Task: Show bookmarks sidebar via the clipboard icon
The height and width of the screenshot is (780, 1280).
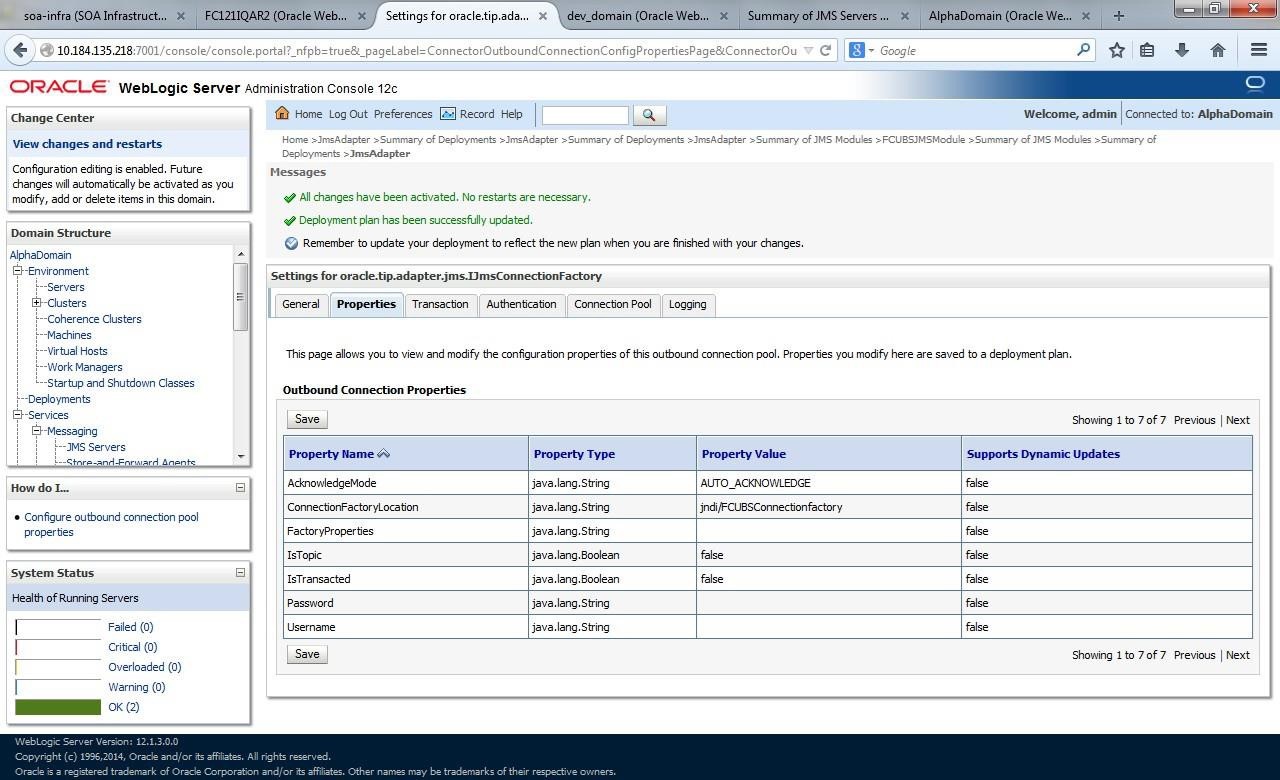Action: coord(1146,50)
